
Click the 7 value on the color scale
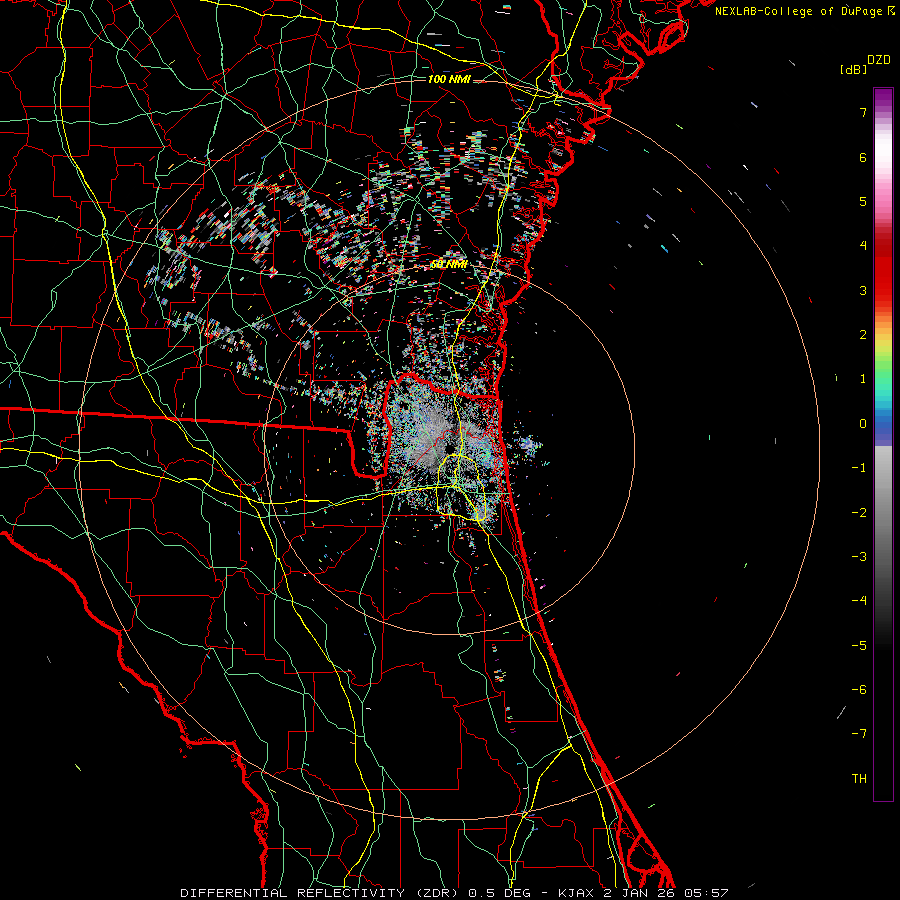[x=863, y=112]
